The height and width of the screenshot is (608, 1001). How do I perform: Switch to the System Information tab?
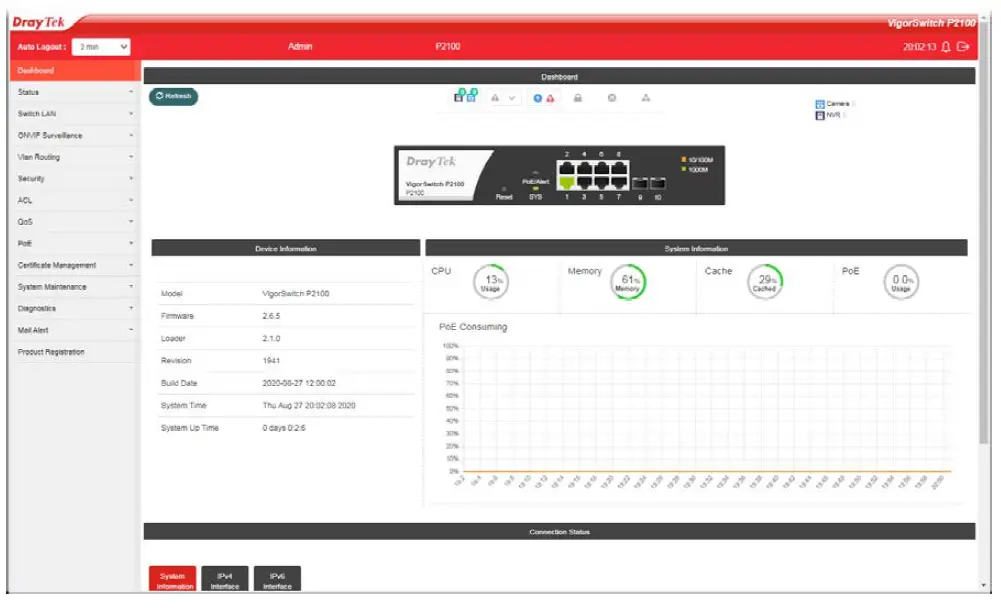coord(172,580)
